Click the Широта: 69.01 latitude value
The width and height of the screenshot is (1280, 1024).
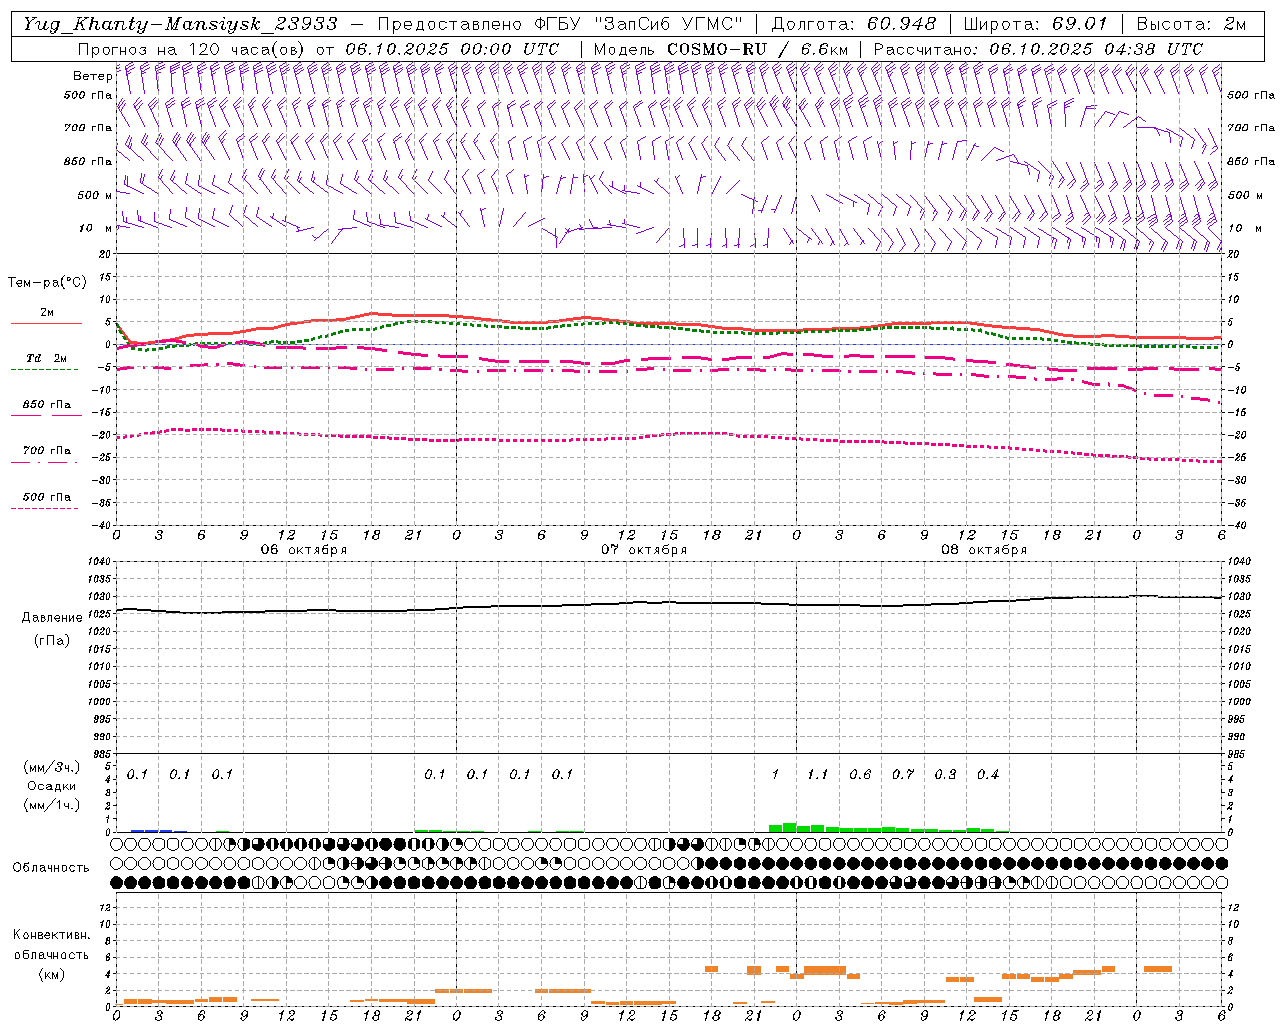coord(1035,24)
